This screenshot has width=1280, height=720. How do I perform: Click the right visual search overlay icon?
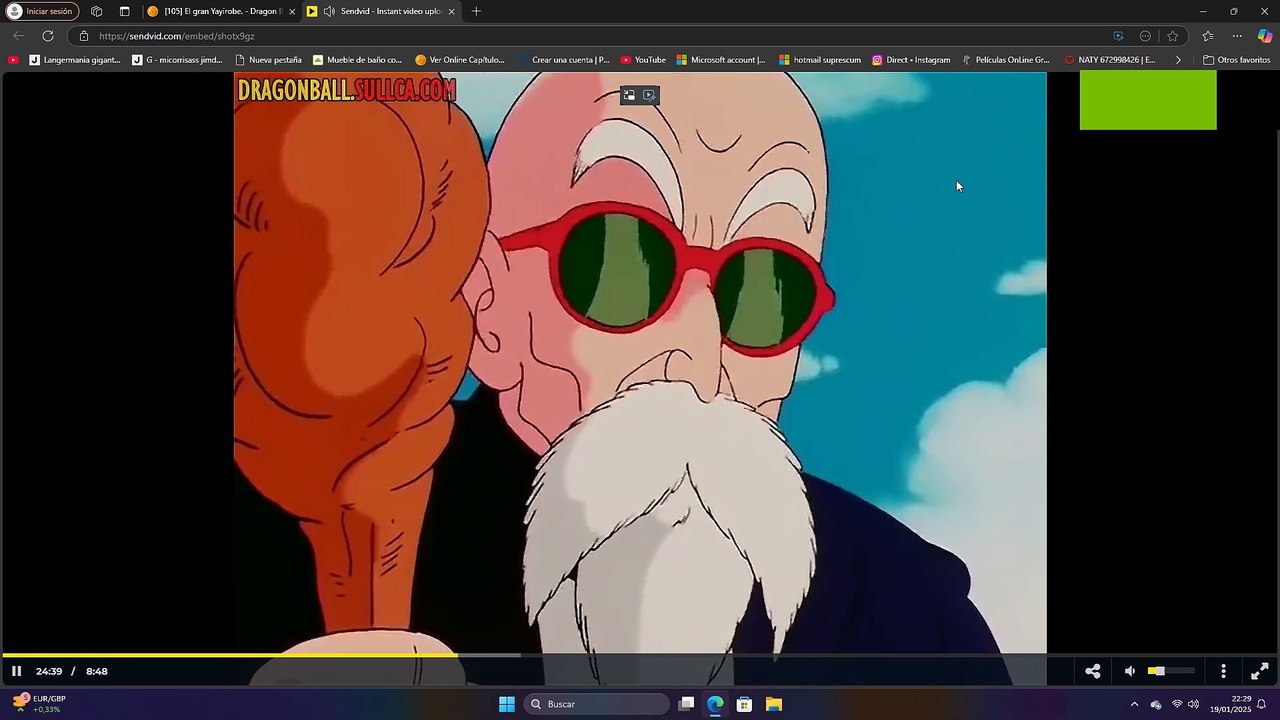(x=649, y=96)
